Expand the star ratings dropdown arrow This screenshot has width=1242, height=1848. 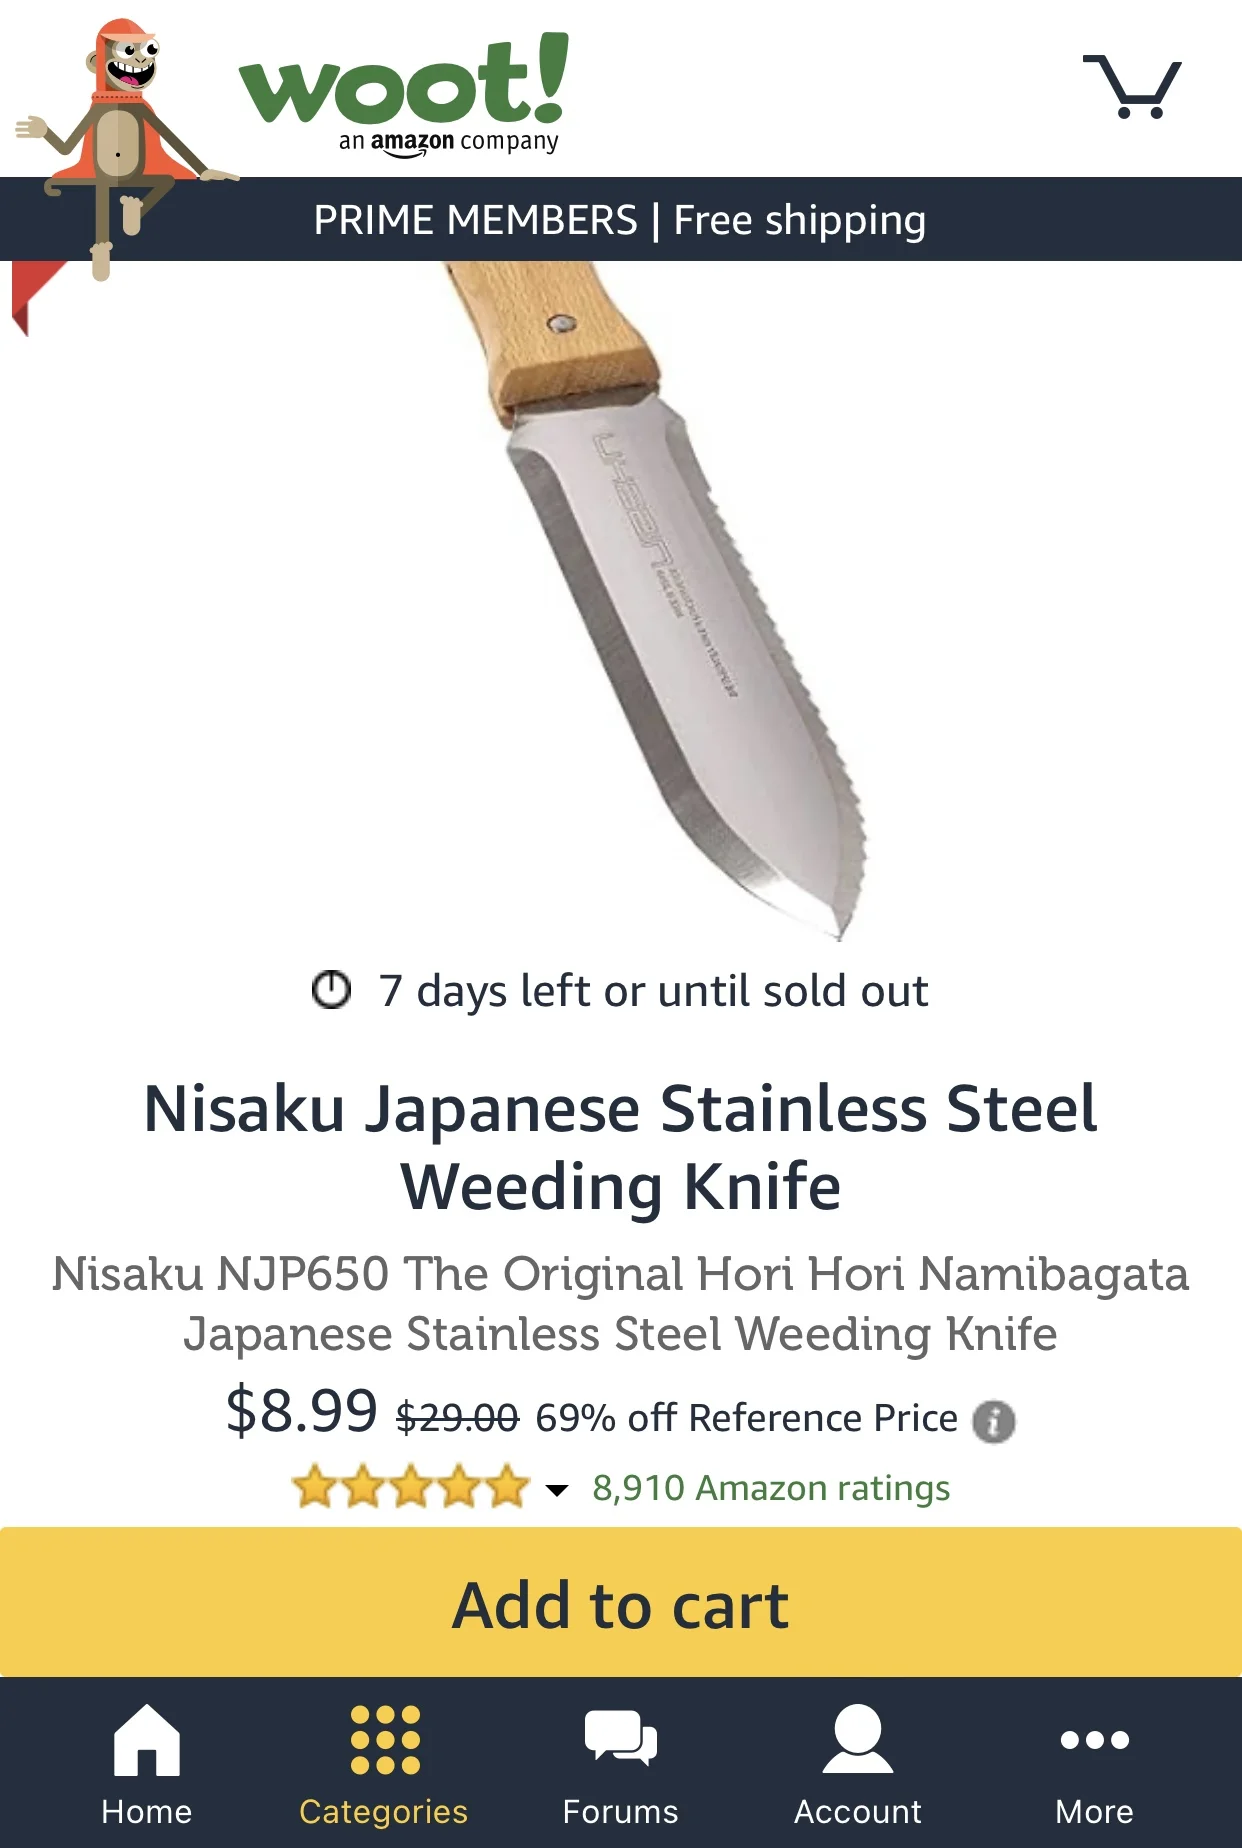pyautogui.click(x=557, y=1490)
